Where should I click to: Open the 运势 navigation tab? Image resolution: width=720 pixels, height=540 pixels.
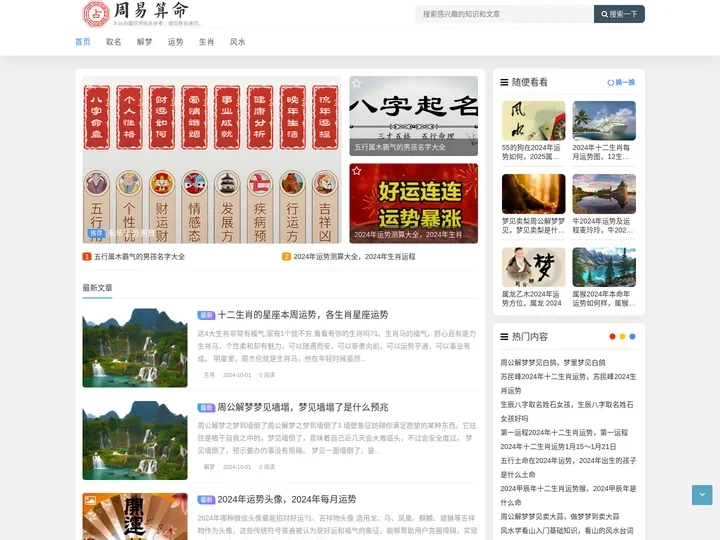175,42
